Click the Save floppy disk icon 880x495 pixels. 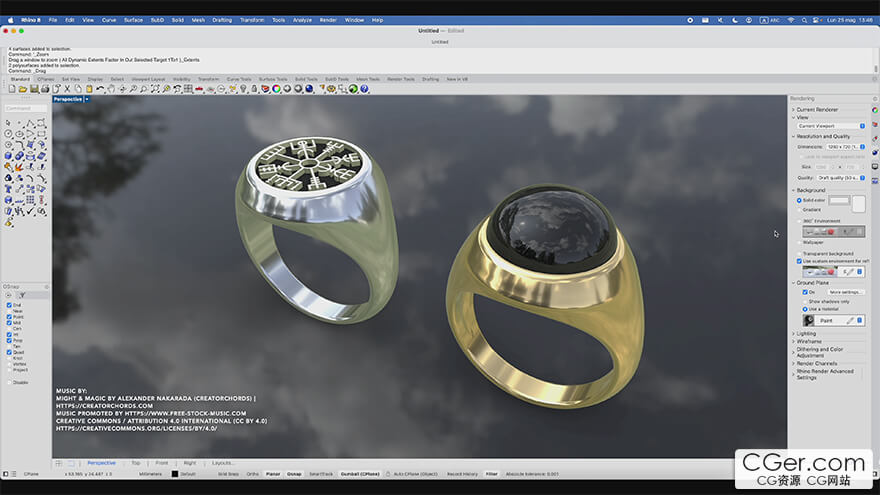(34, 89)
